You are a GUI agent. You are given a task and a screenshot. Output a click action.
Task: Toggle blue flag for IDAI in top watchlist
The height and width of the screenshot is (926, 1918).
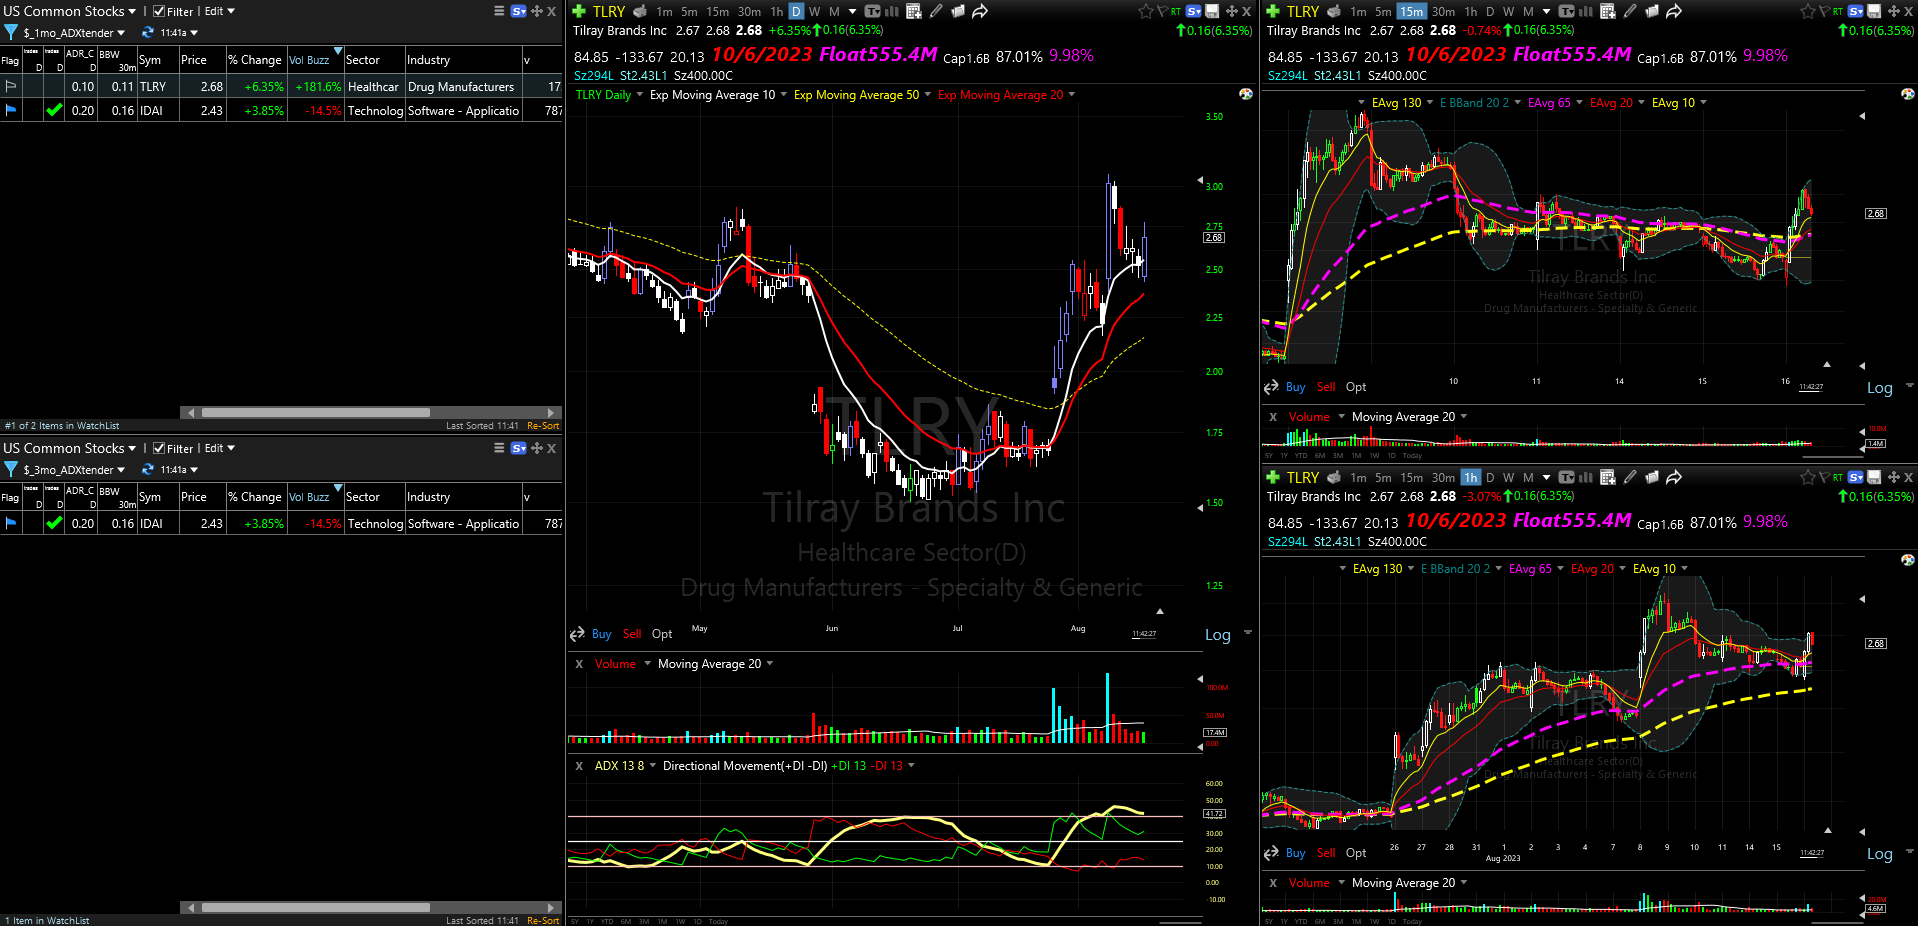point(11,110)
